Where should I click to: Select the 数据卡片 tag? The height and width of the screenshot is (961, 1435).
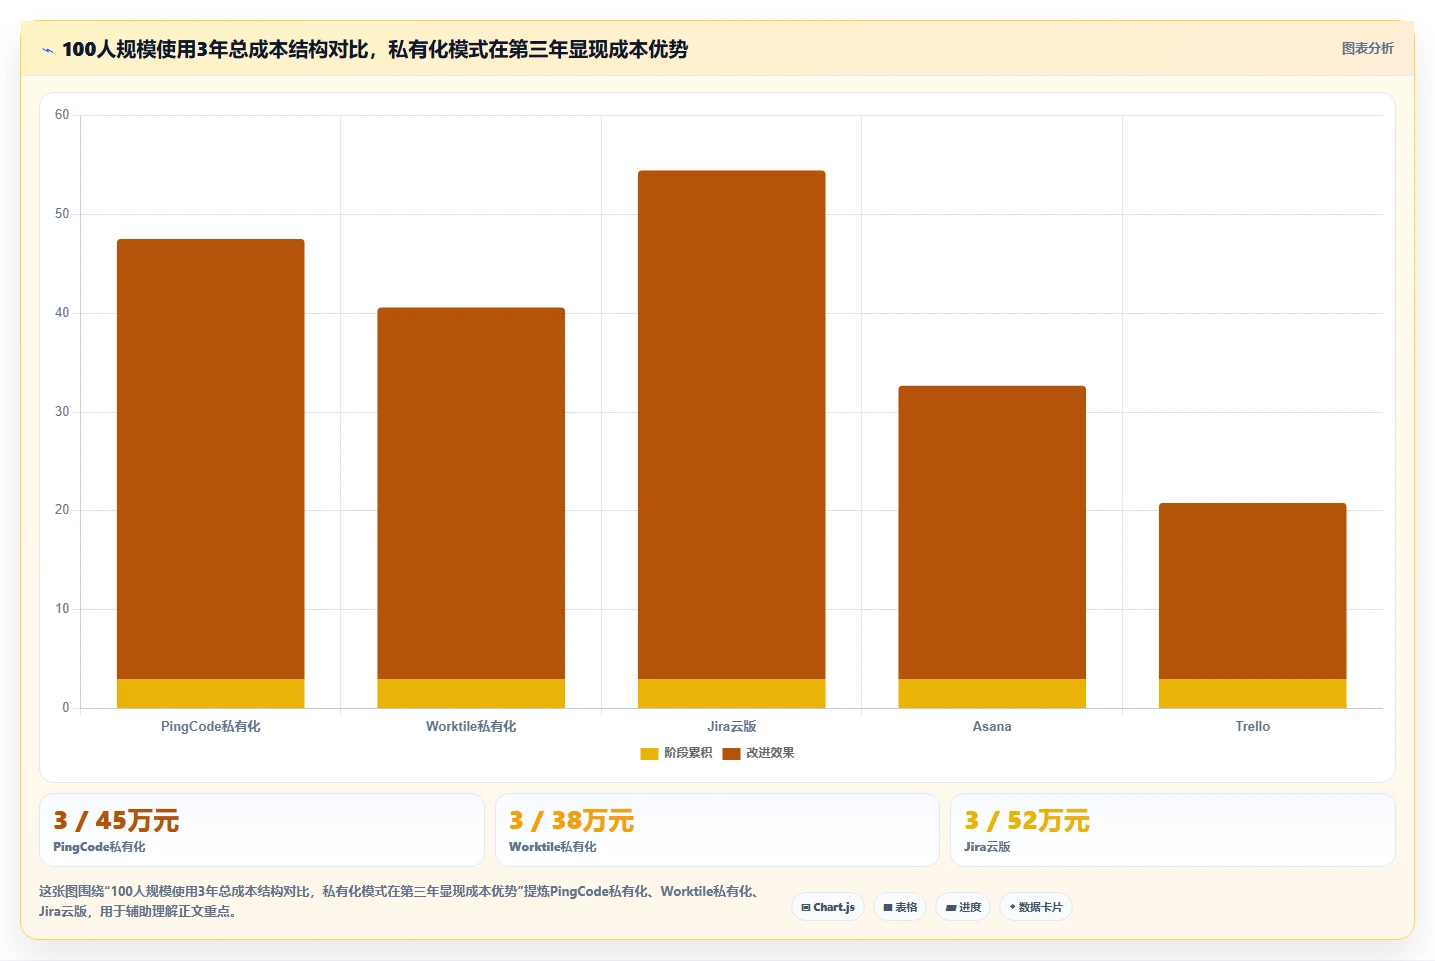(1035, 907)
